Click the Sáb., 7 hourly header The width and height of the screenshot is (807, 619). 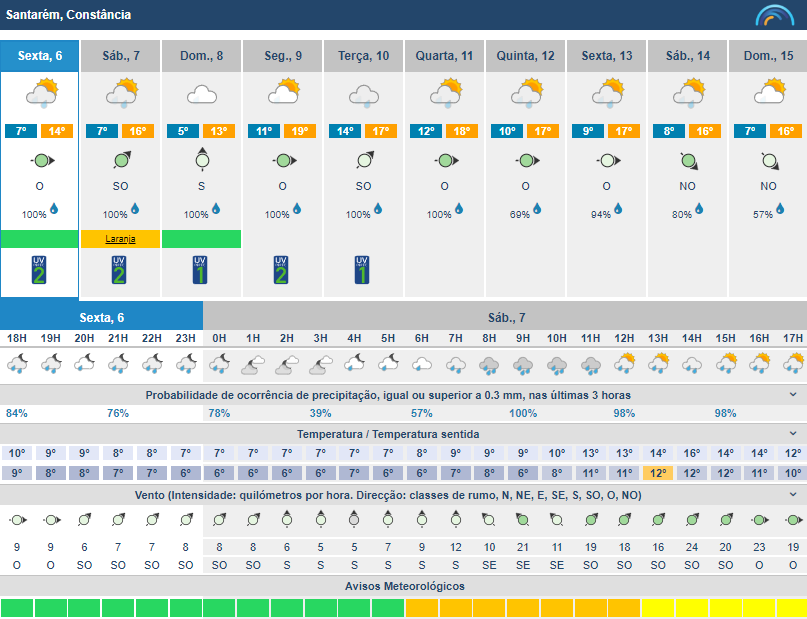point(506,317)
